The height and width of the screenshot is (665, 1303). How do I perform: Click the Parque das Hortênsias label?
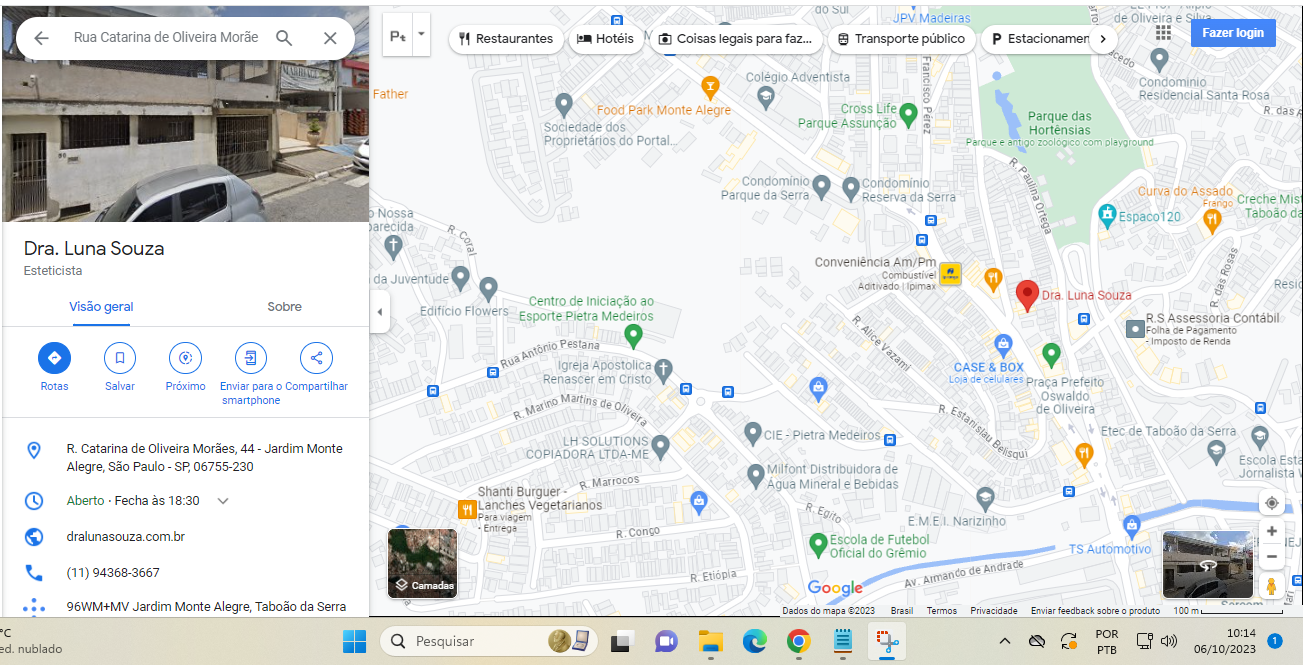[1059, 123]
